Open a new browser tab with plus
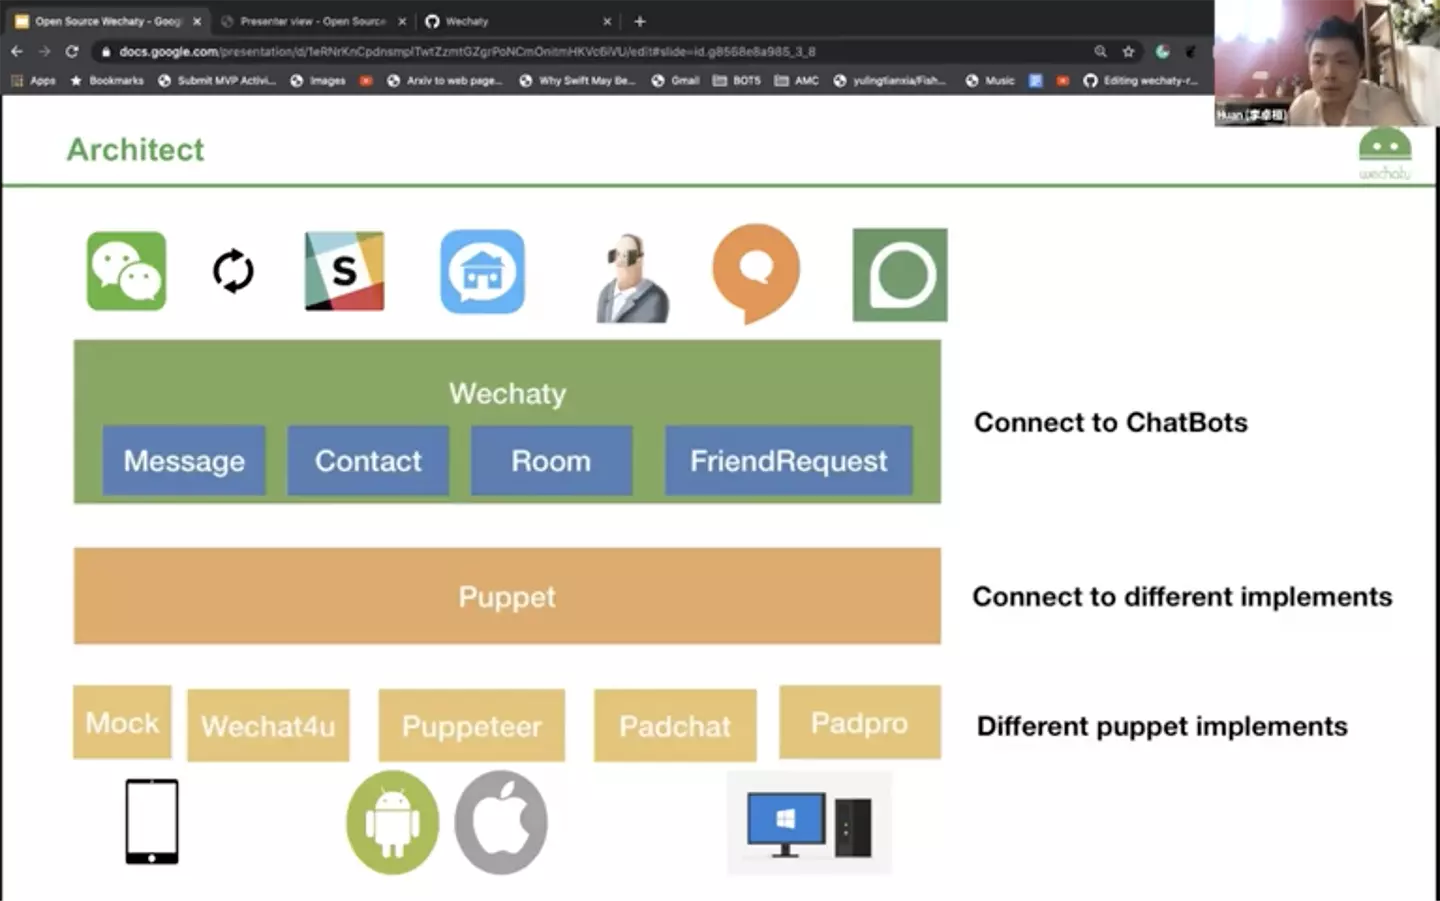Screen dimensions: 1440x901 pos(640,21)
